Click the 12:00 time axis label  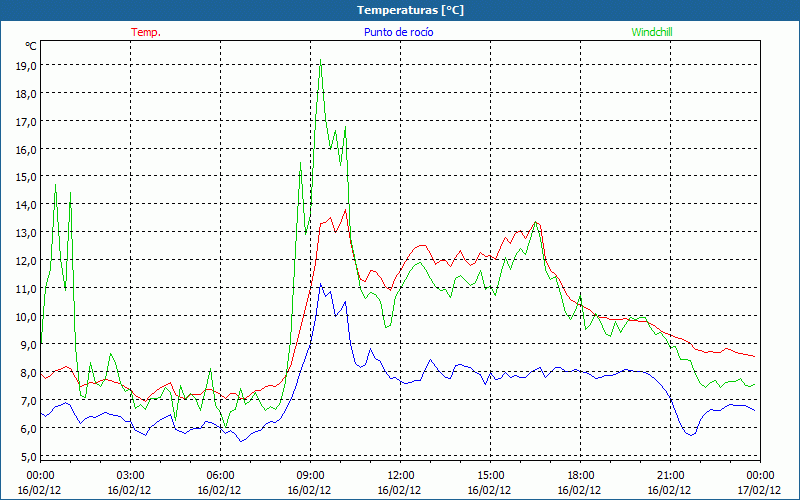(401, 476)
